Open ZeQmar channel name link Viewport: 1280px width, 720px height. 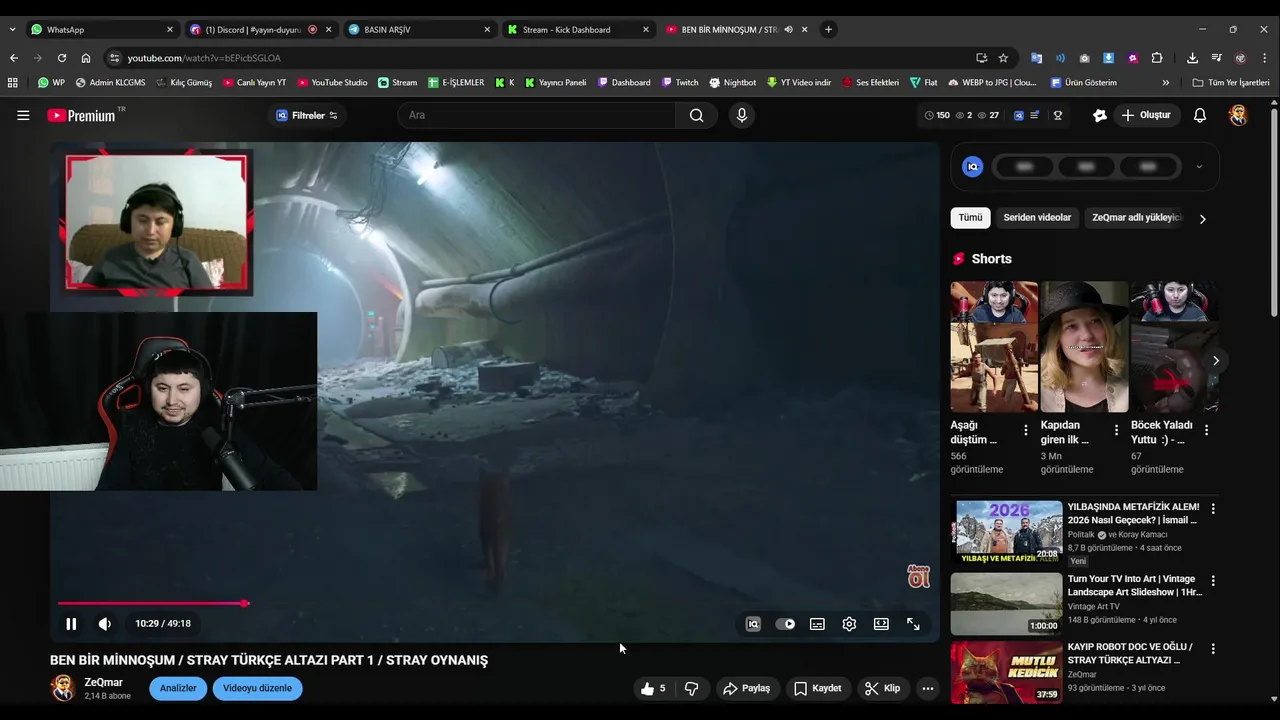pyautogui.click(x=103, y=682)
